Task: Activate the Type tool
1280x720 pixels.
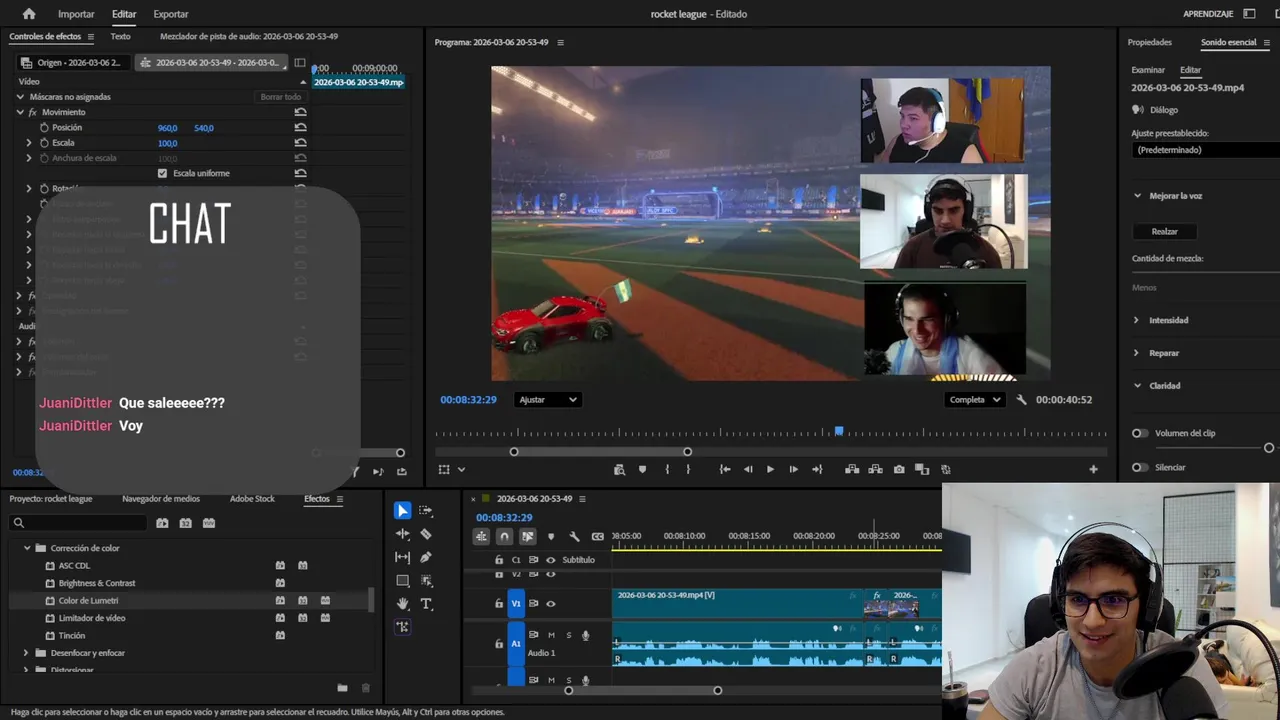Action: pyautogui.click(x=426, y=604)
